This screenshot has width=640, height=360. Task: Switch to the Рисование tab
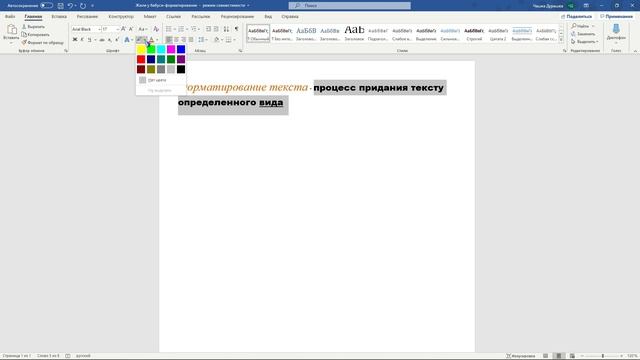click(87, 17)
